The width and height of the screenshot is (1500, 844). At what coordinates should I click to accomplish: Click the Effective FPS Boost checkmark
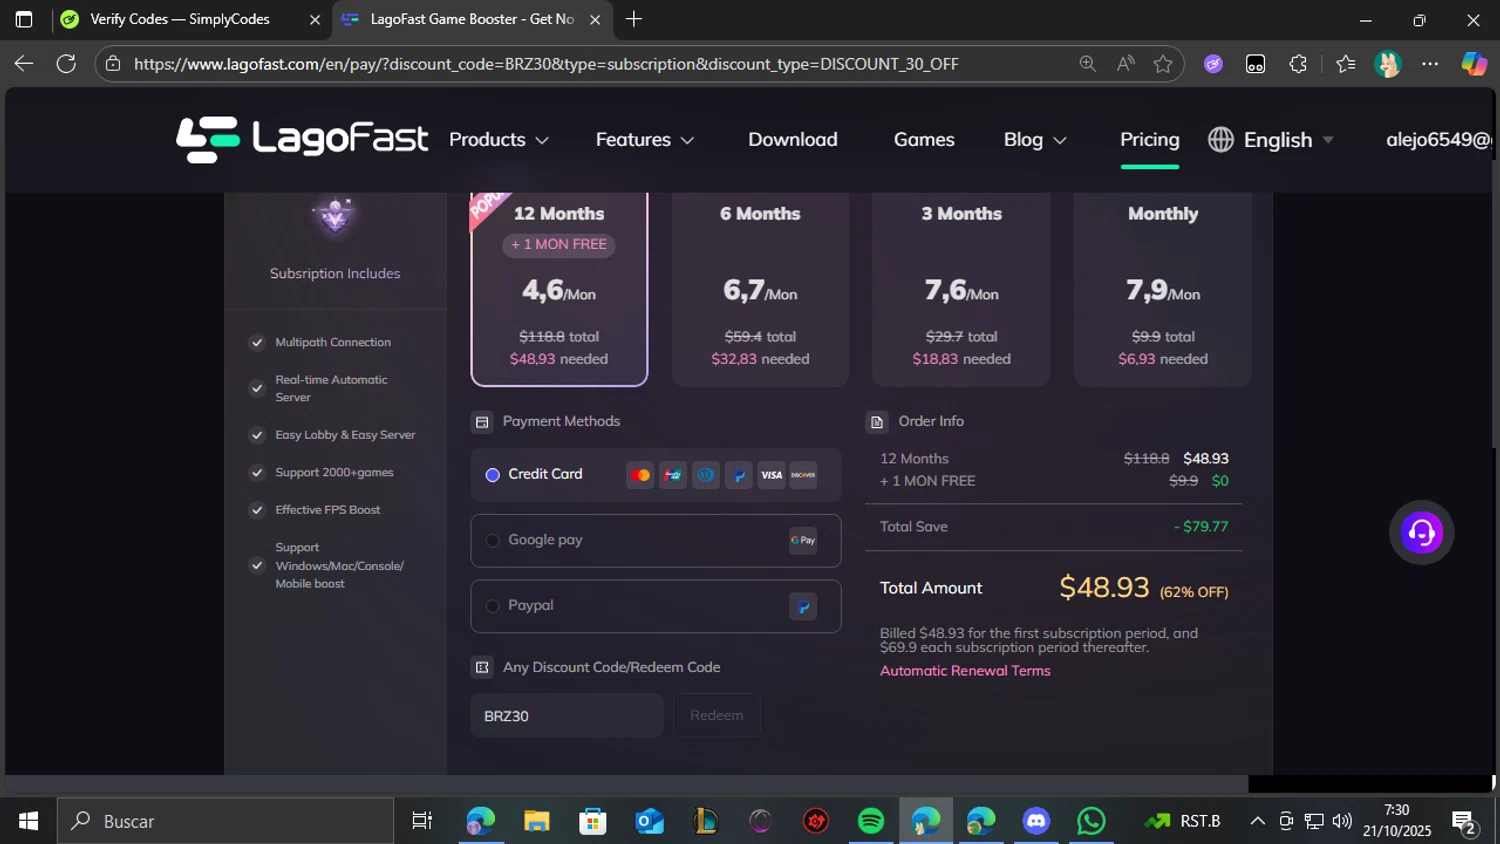(x=257, y=510)
